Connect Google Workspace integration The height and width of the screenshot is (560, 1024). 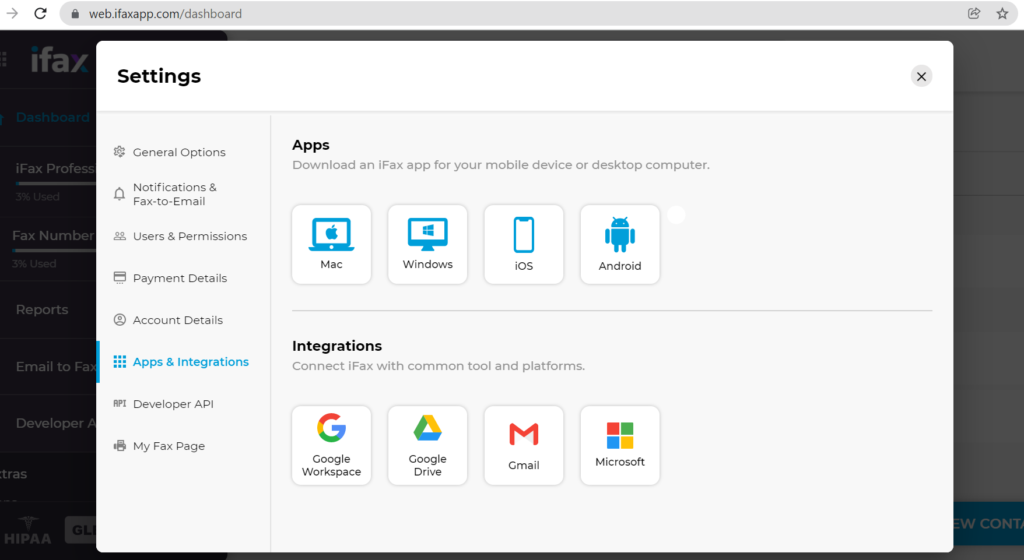(331, 445)
